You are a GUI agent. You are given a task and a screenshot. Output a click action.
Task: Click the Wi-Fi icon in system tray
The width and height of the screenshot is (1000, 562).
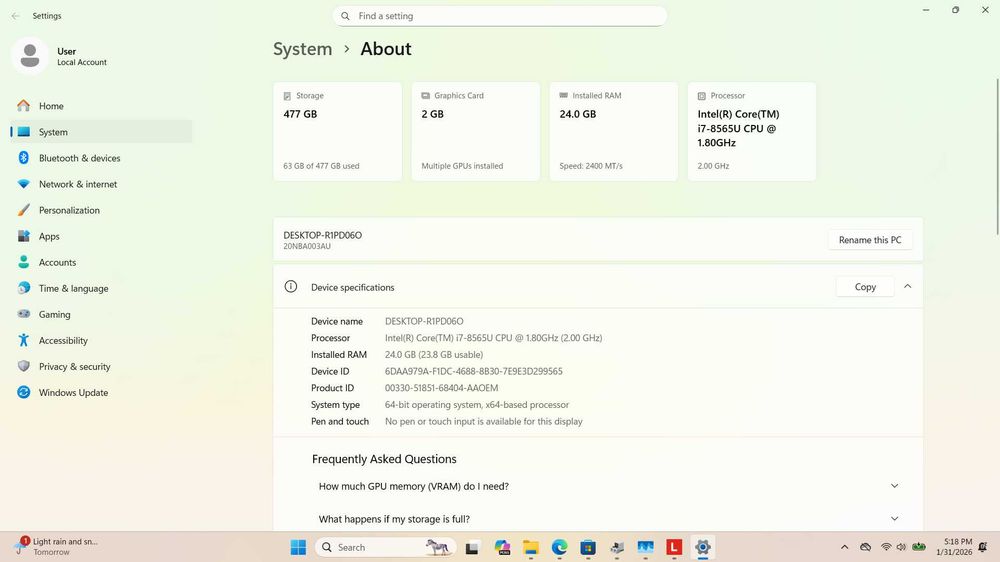click(x=886, y=547)
